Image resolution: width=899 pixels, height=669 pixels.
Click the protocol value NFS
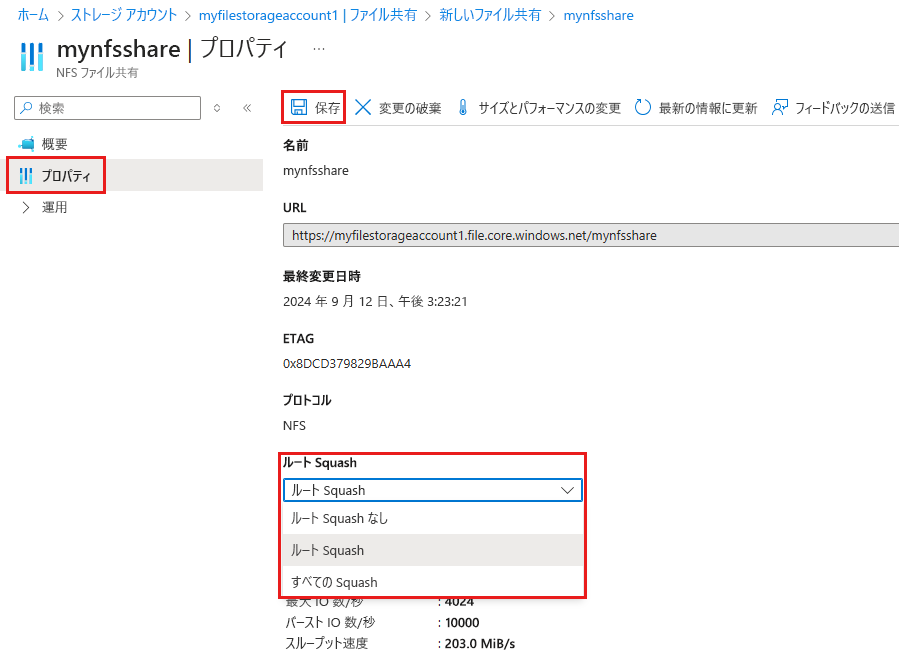pos(294,425)
